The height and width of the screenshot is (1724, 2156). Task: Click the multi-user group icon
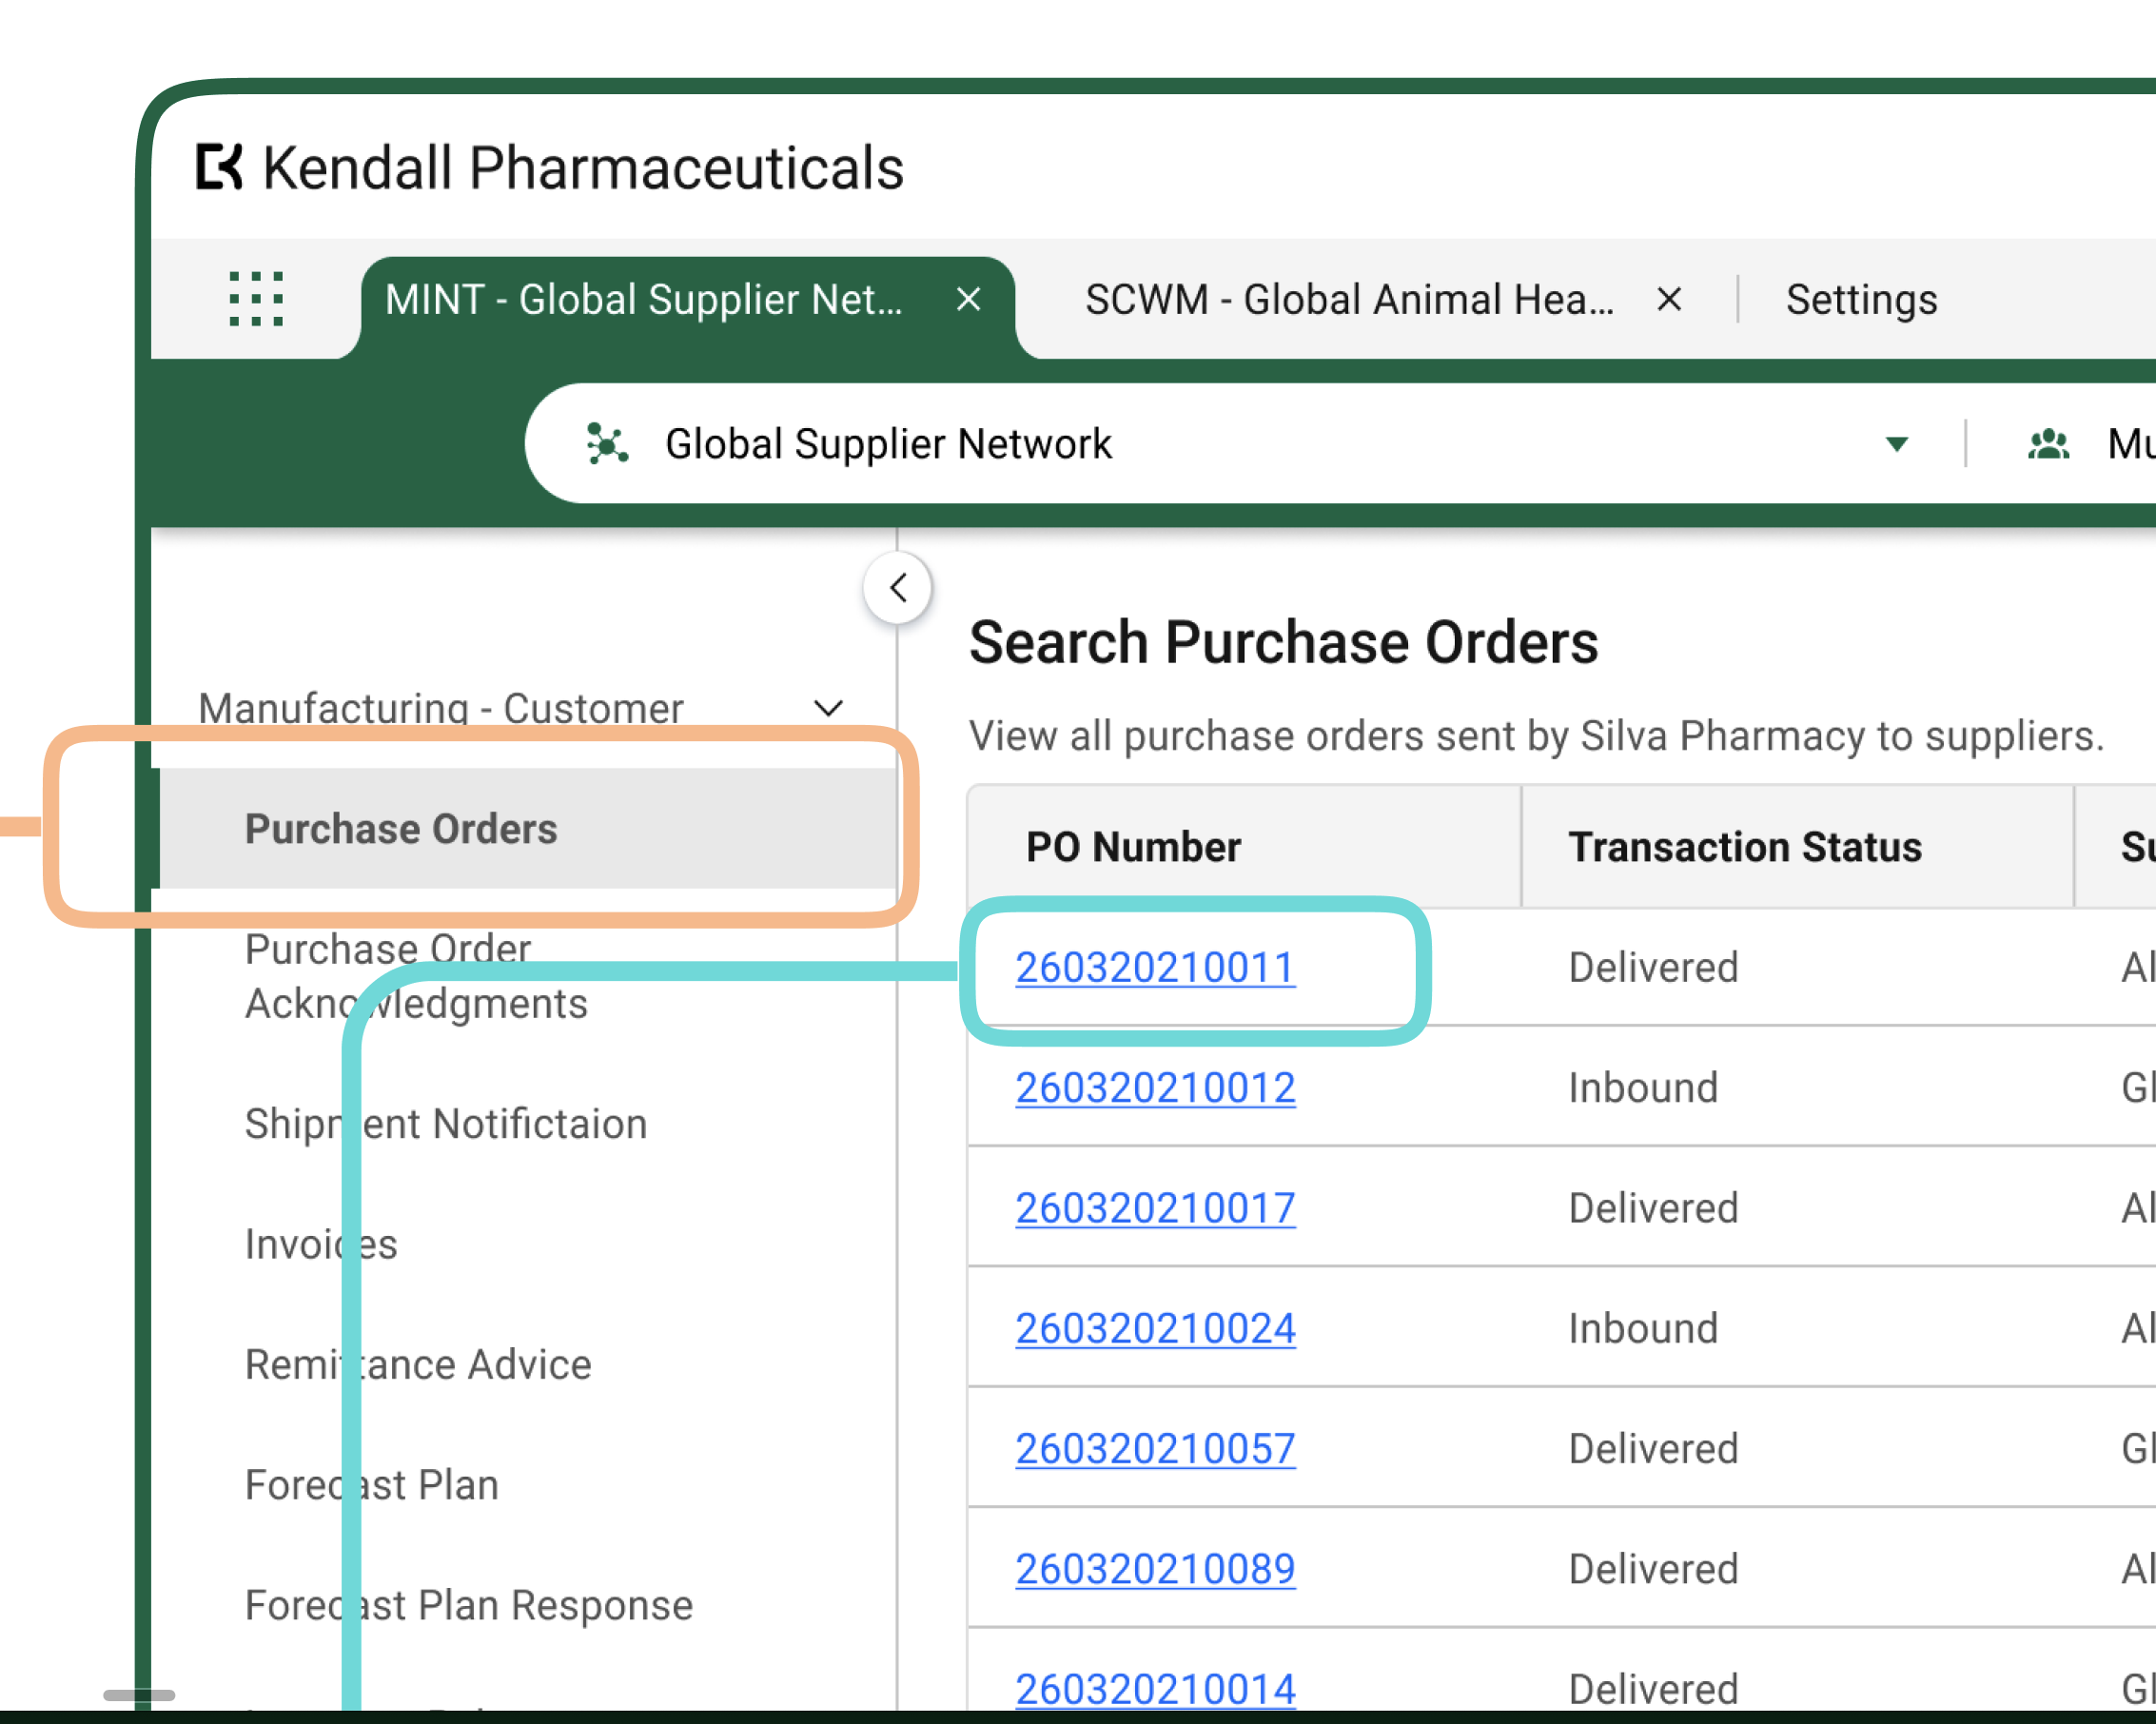tap(2048, 443)
